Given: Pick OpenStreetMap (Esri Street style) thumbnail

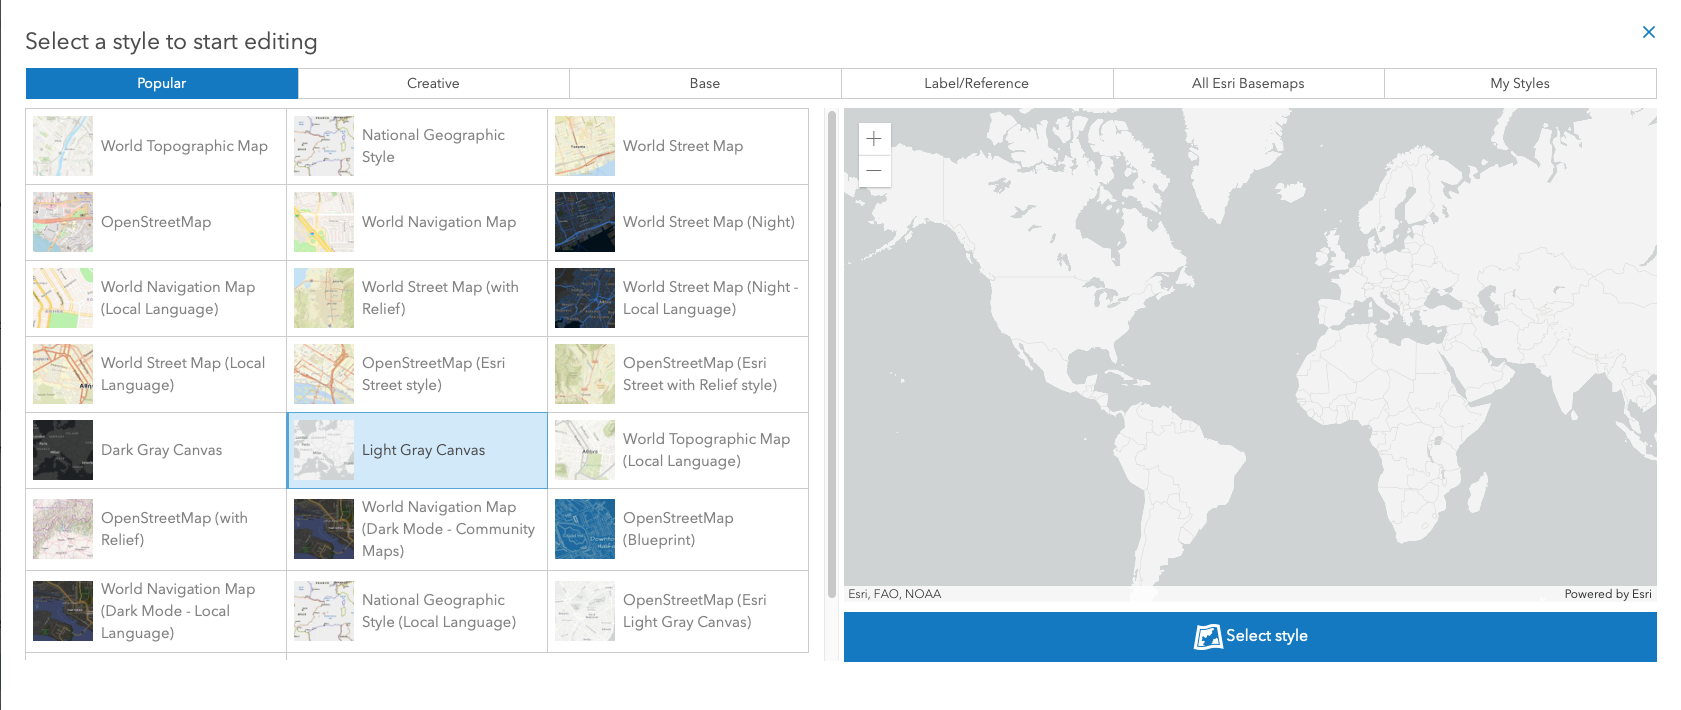Looking at the screenshot, I should [324, 374].
